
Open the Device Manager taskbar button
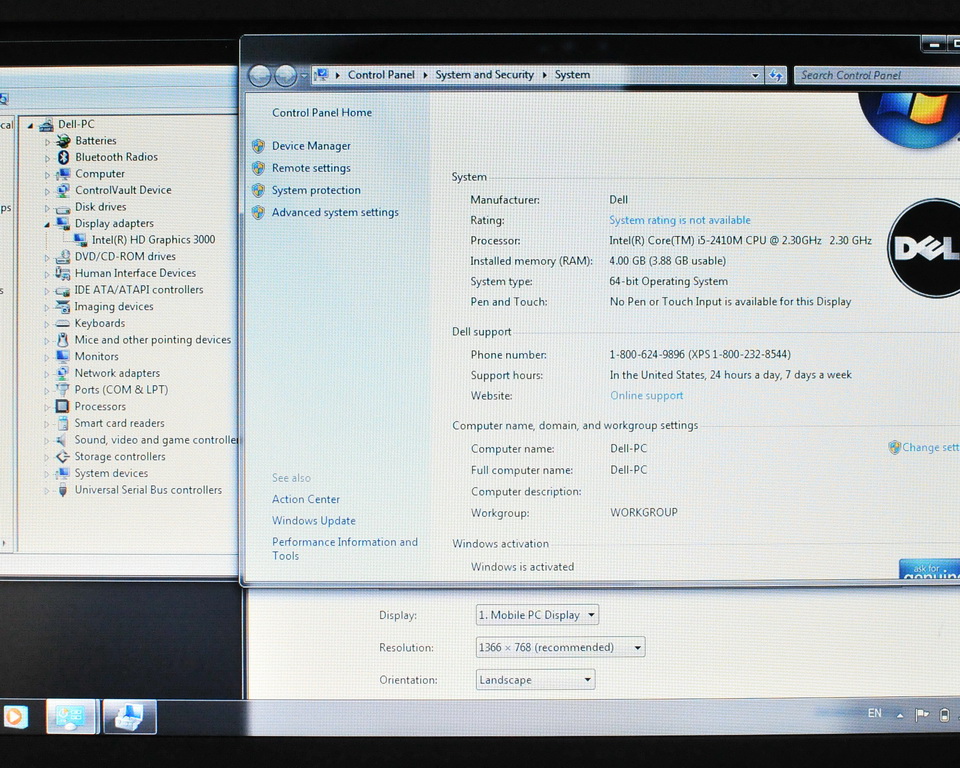coord(129,717)
